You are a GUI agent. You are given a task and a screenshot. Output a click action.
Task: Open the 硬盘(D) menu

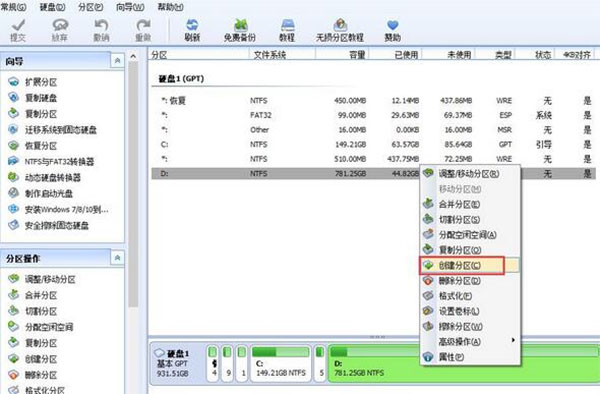click(x=52, y=7)
